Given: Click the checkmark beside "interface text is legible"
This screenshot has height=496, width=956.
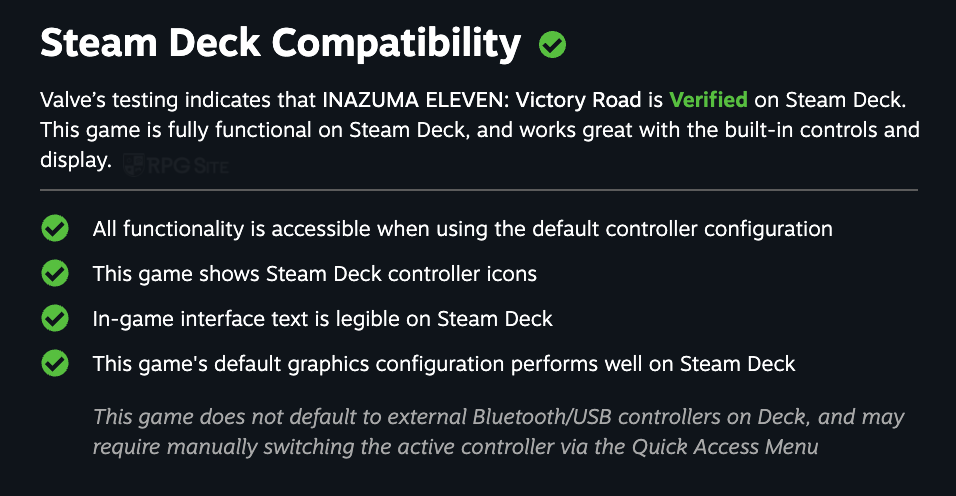Looking at the screenshot, I should pyautogui.click(x=55, y=318).
